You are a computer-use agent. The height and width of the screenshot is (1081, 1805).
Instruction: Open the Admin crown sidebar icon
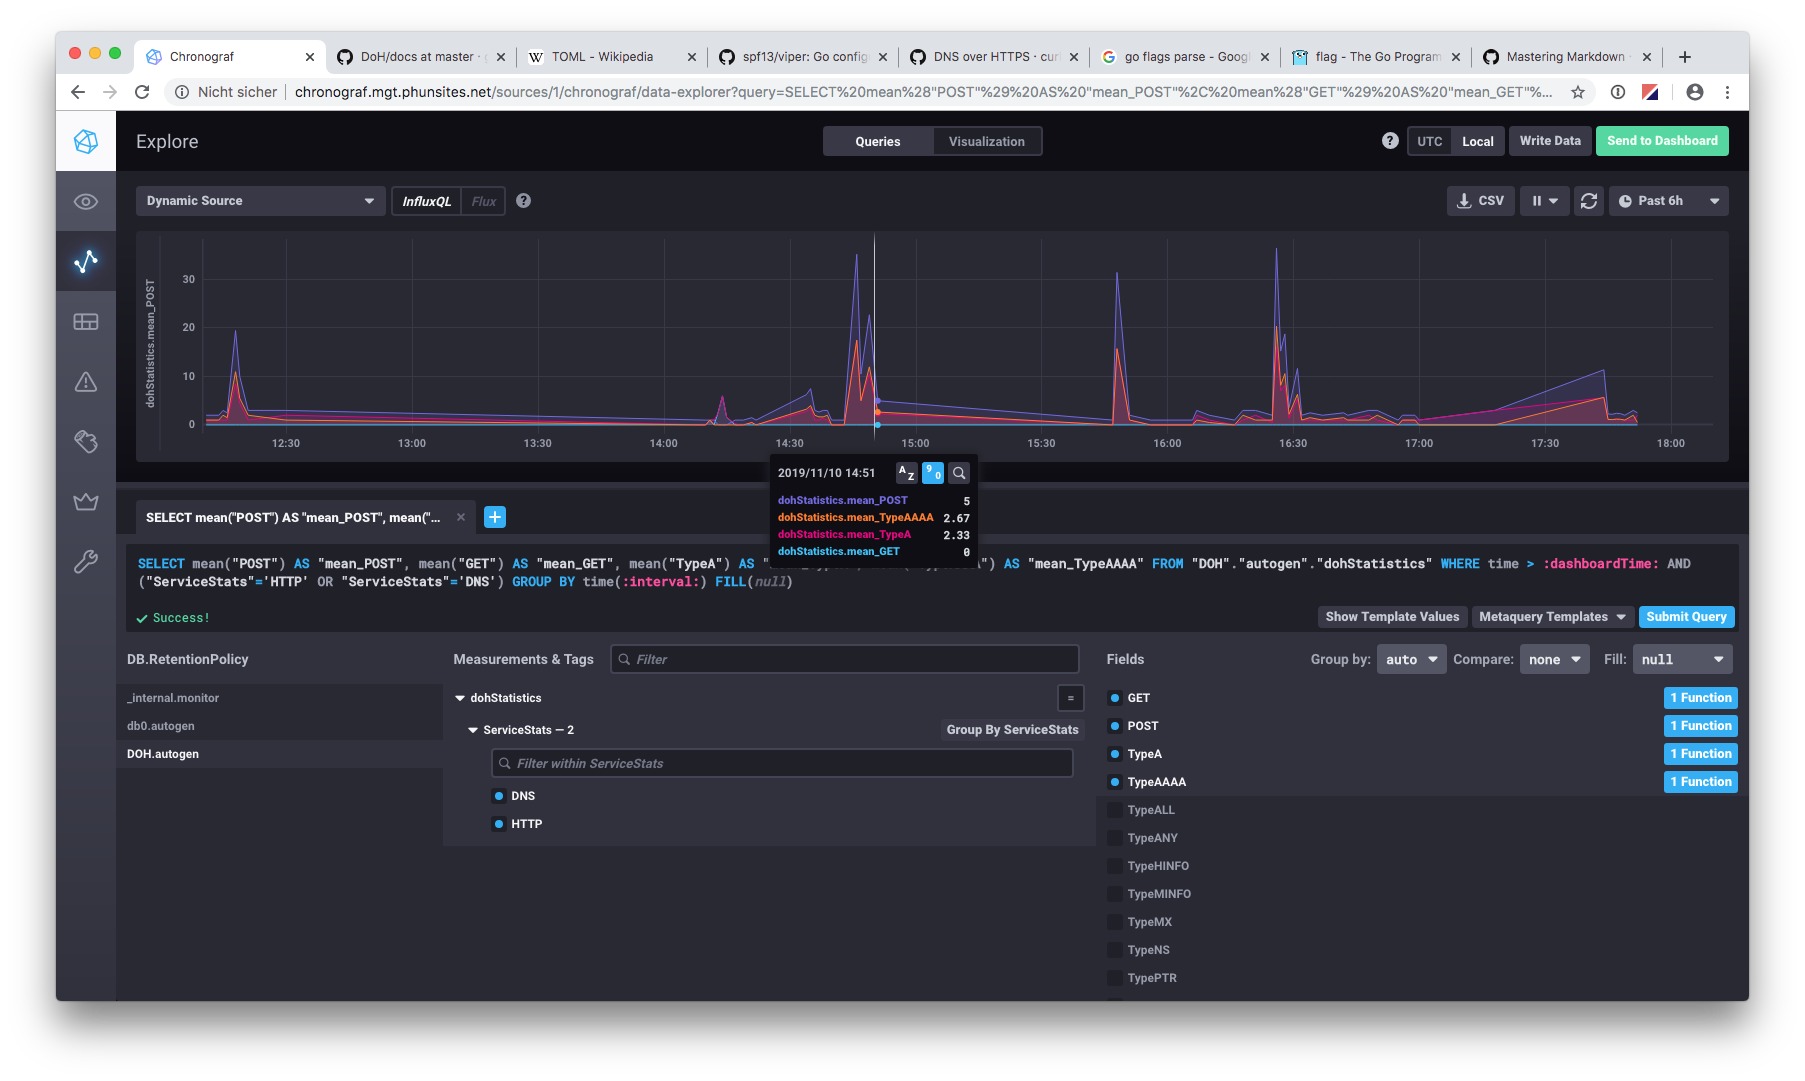click(x=86, y=501)
